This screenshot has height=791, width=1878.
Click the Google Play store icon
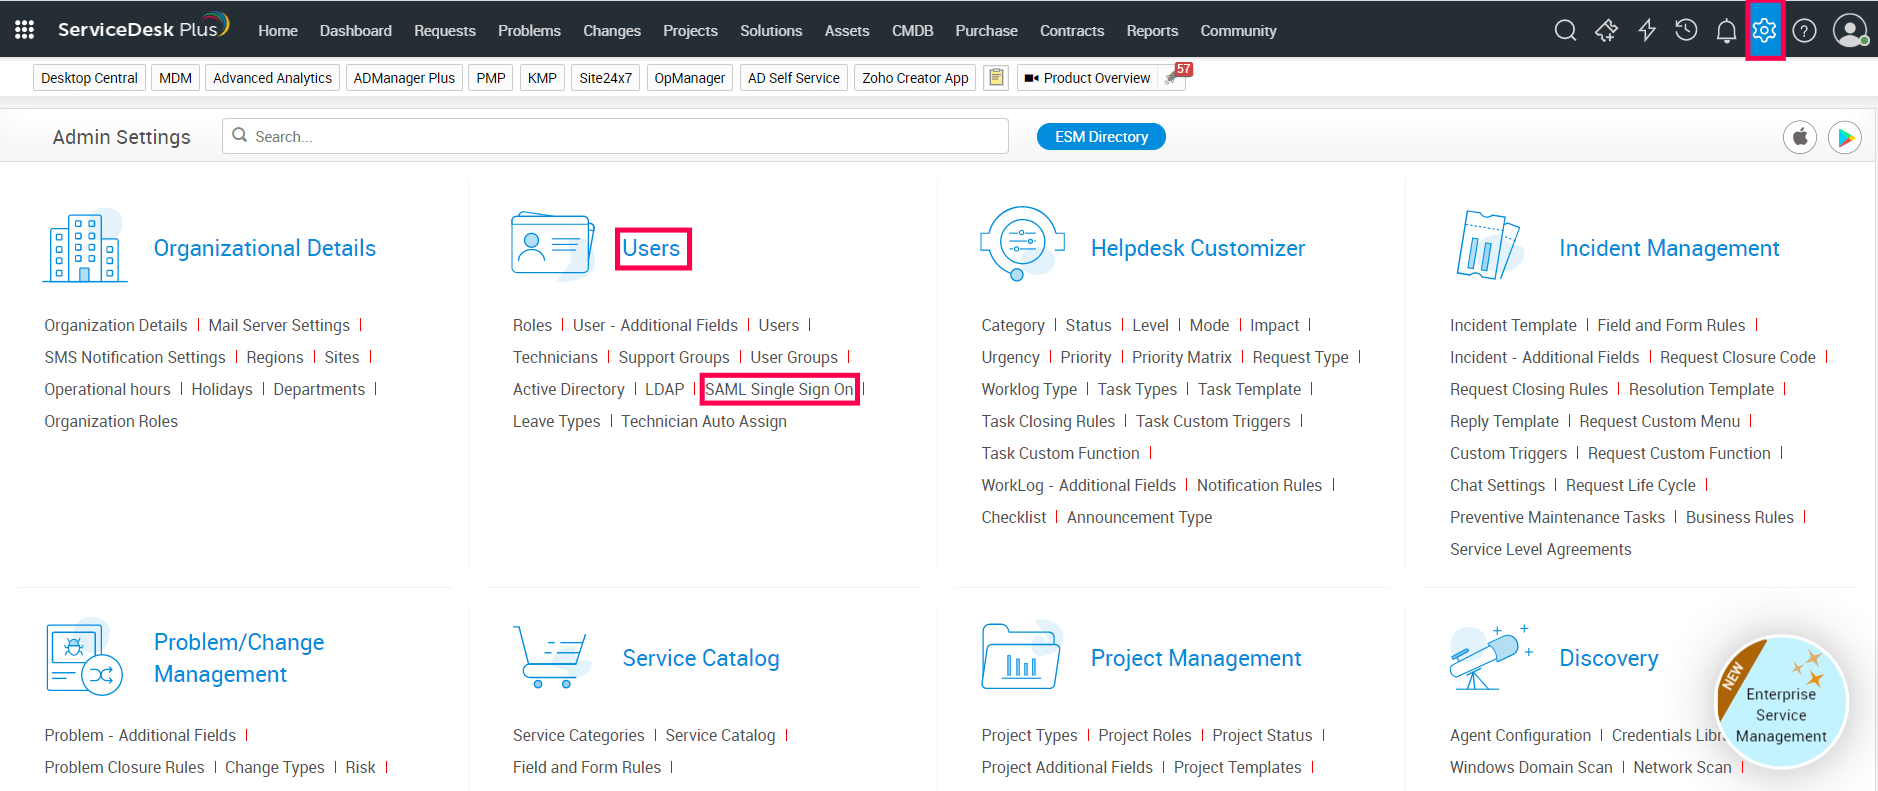[x=1845, y=137]
